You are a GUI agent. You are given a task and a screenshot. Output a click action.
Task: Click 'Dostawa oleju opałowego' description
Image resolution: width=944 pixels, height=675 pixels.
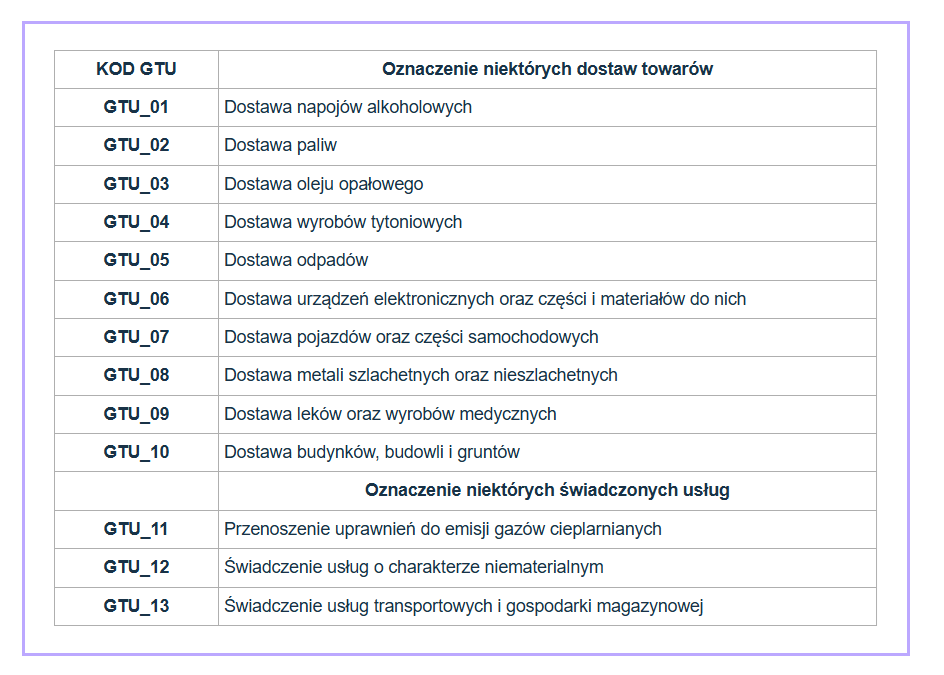coord(324,184)
